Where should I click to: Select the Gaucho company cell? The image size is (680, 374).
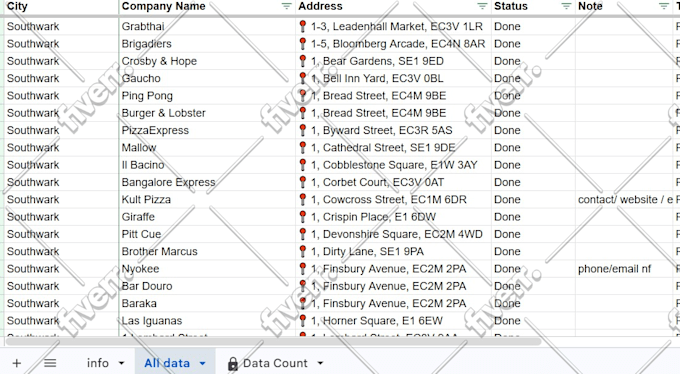tap(207, 79)
